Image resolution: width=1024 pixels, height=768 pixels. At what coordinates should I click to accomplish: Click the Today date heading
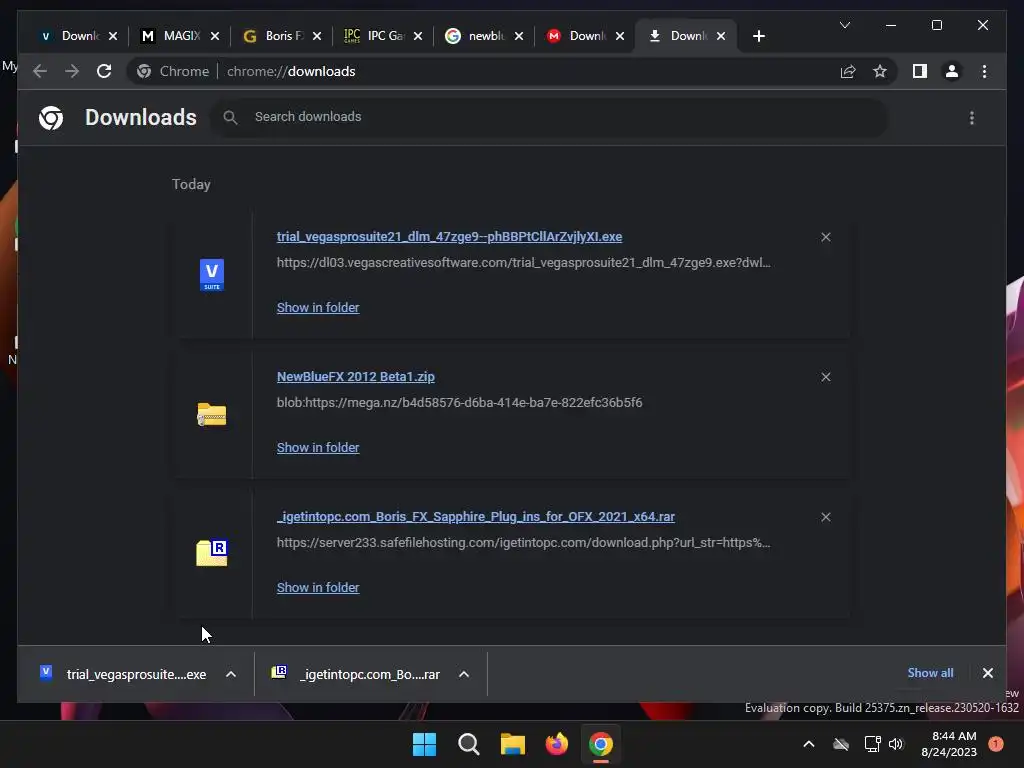(x=191, y=184)
